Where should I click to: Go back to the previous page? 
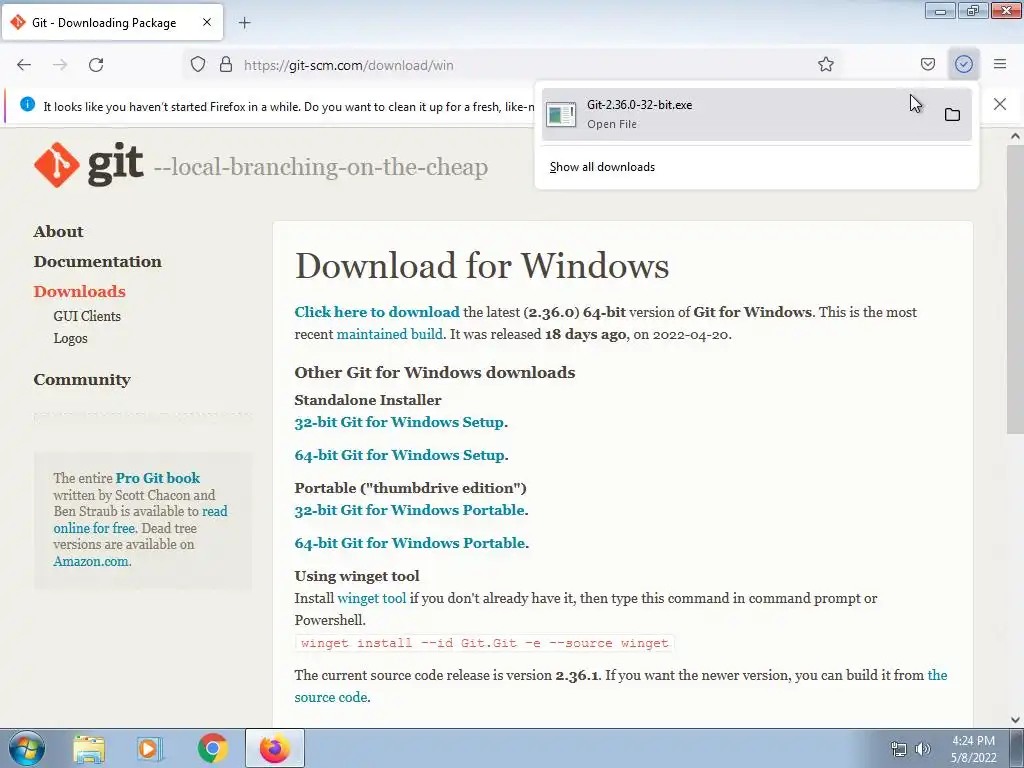coord(24,65)
